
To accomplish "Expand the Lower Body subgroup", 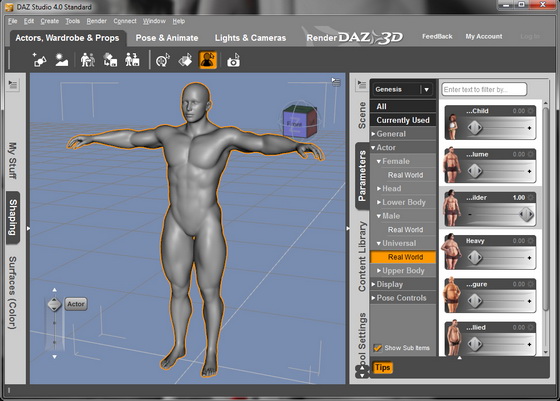I will tap(379, 202).
